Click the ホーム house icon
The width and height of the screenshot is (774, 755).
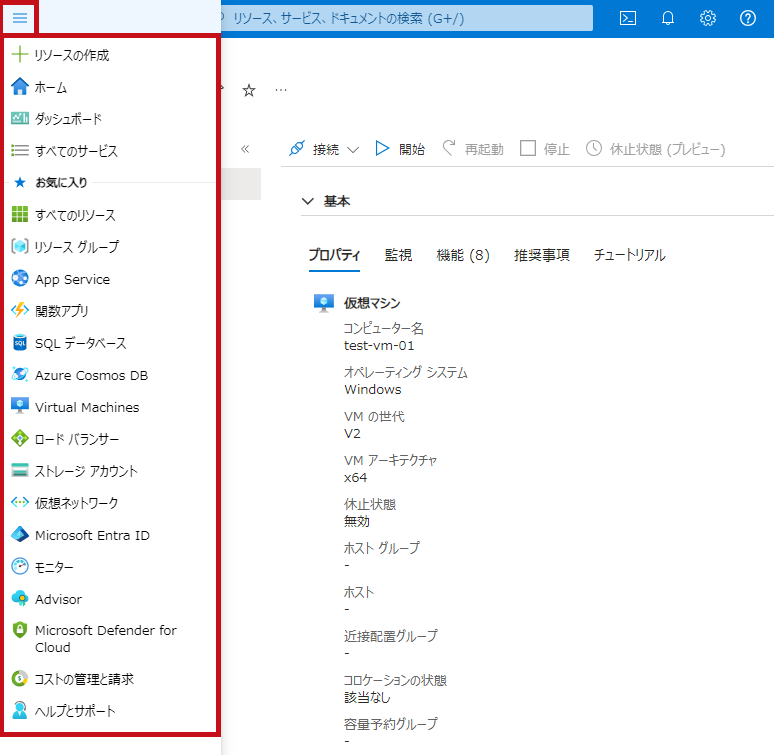click(x=20, y=86)
